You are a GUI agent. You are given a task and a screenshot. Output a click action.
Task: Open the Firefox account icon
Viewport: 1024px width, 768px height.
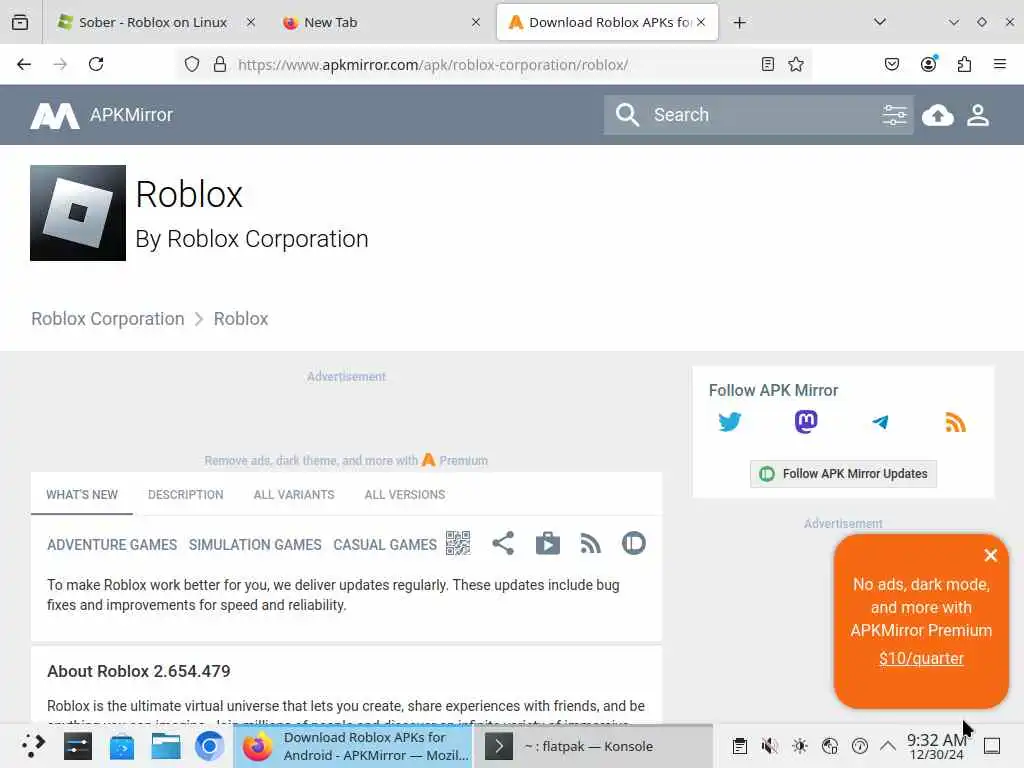coord(929,64)
